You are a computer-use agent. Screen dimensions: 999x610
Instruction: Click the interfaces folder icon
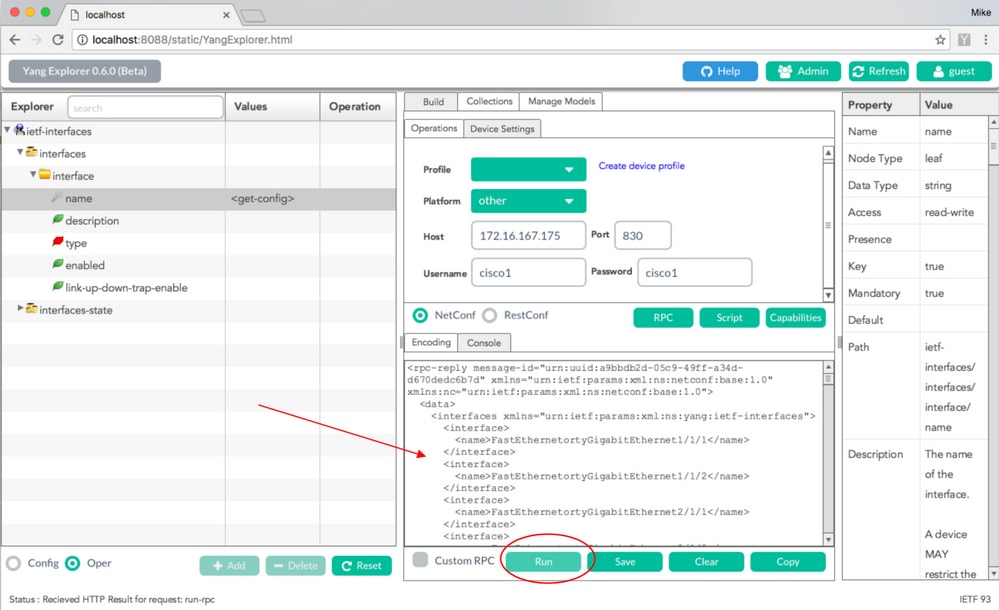point(32,152)
